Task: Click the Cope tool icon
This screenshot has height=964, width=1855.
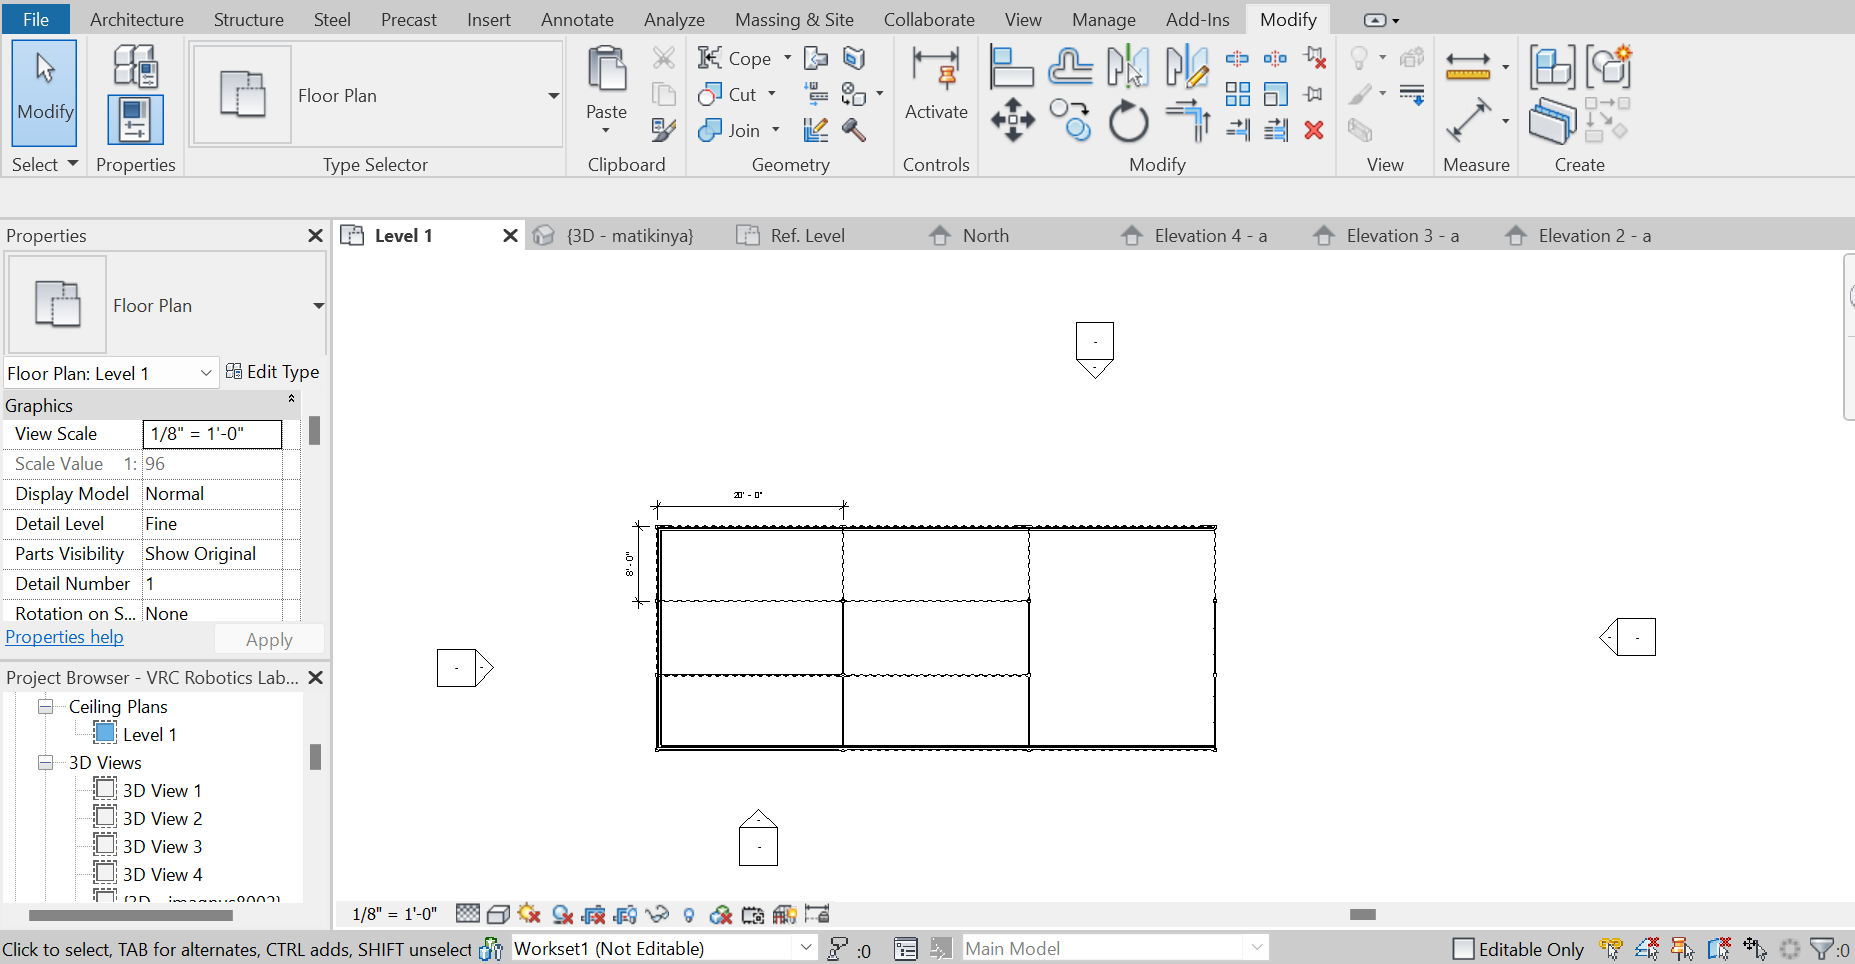Action: (x=710, y=58)
